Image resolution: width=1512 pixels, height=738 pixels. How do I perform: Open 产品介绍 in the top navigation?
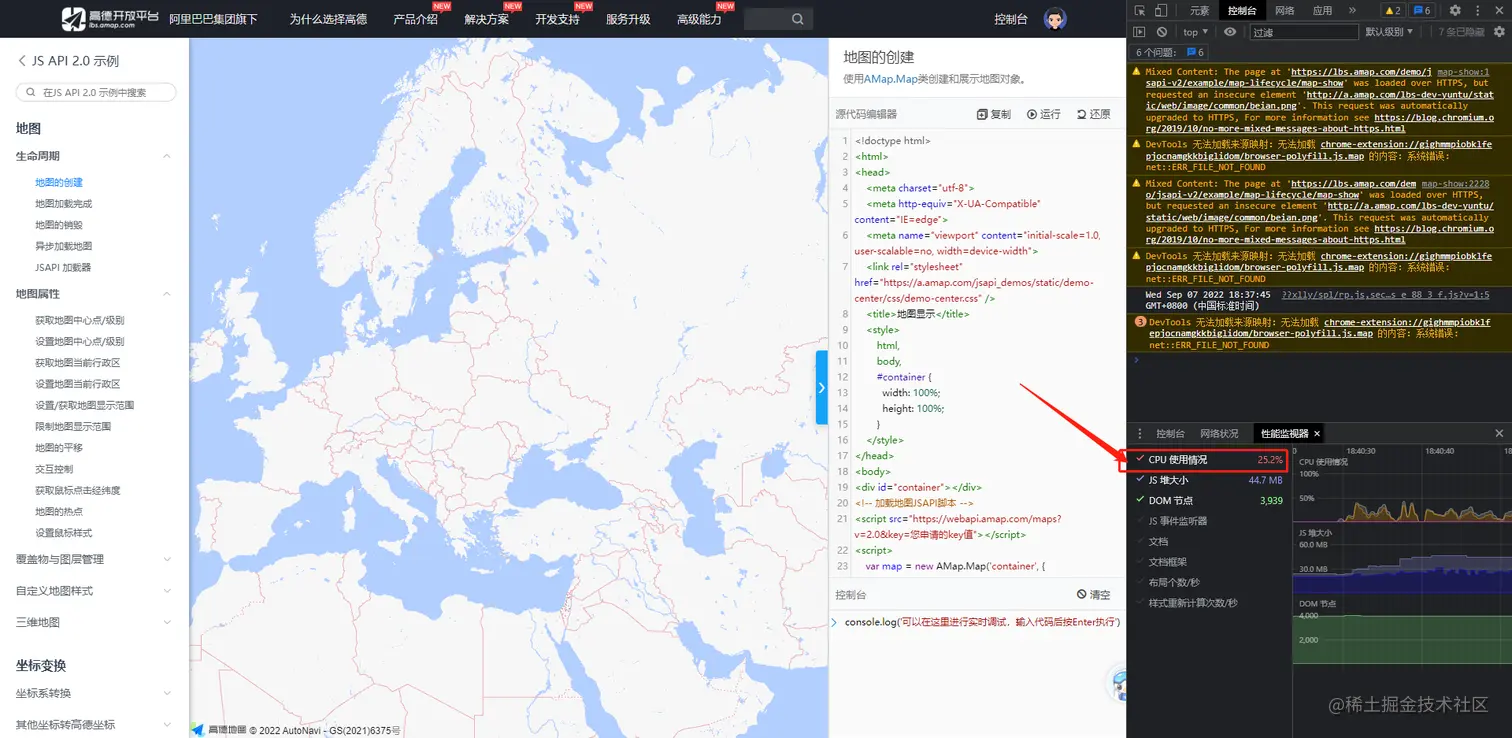pyautogui.click(x=415, y=19)
